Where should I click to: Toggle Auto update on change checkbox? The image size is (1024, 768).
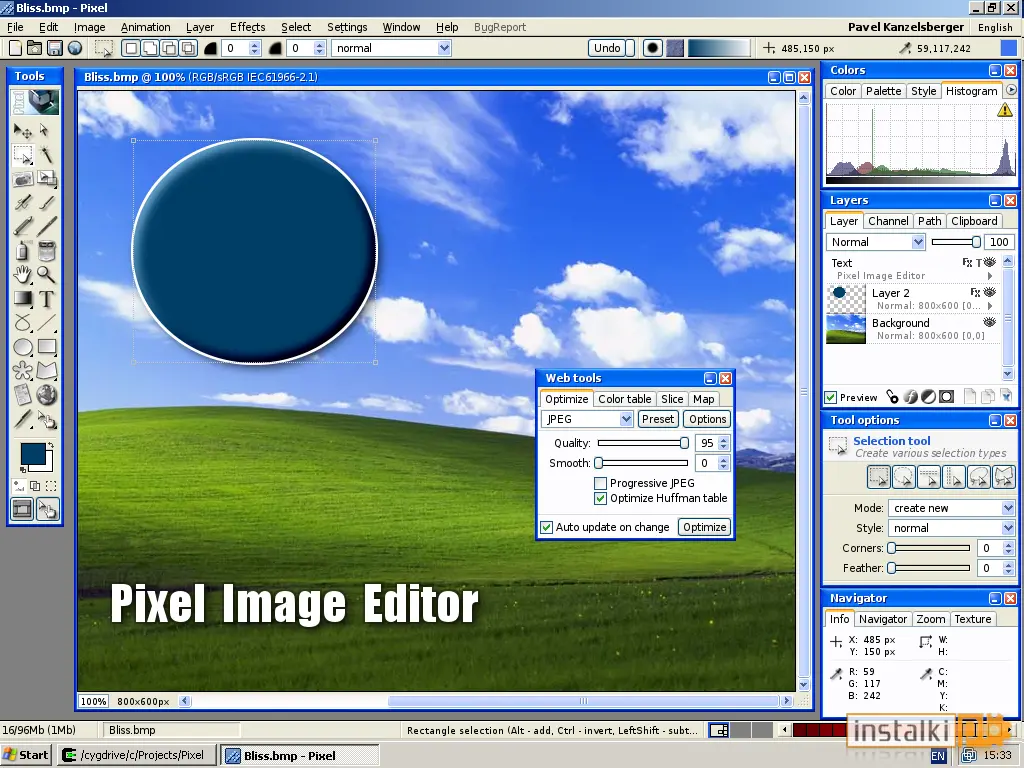[x=547, y=527]
